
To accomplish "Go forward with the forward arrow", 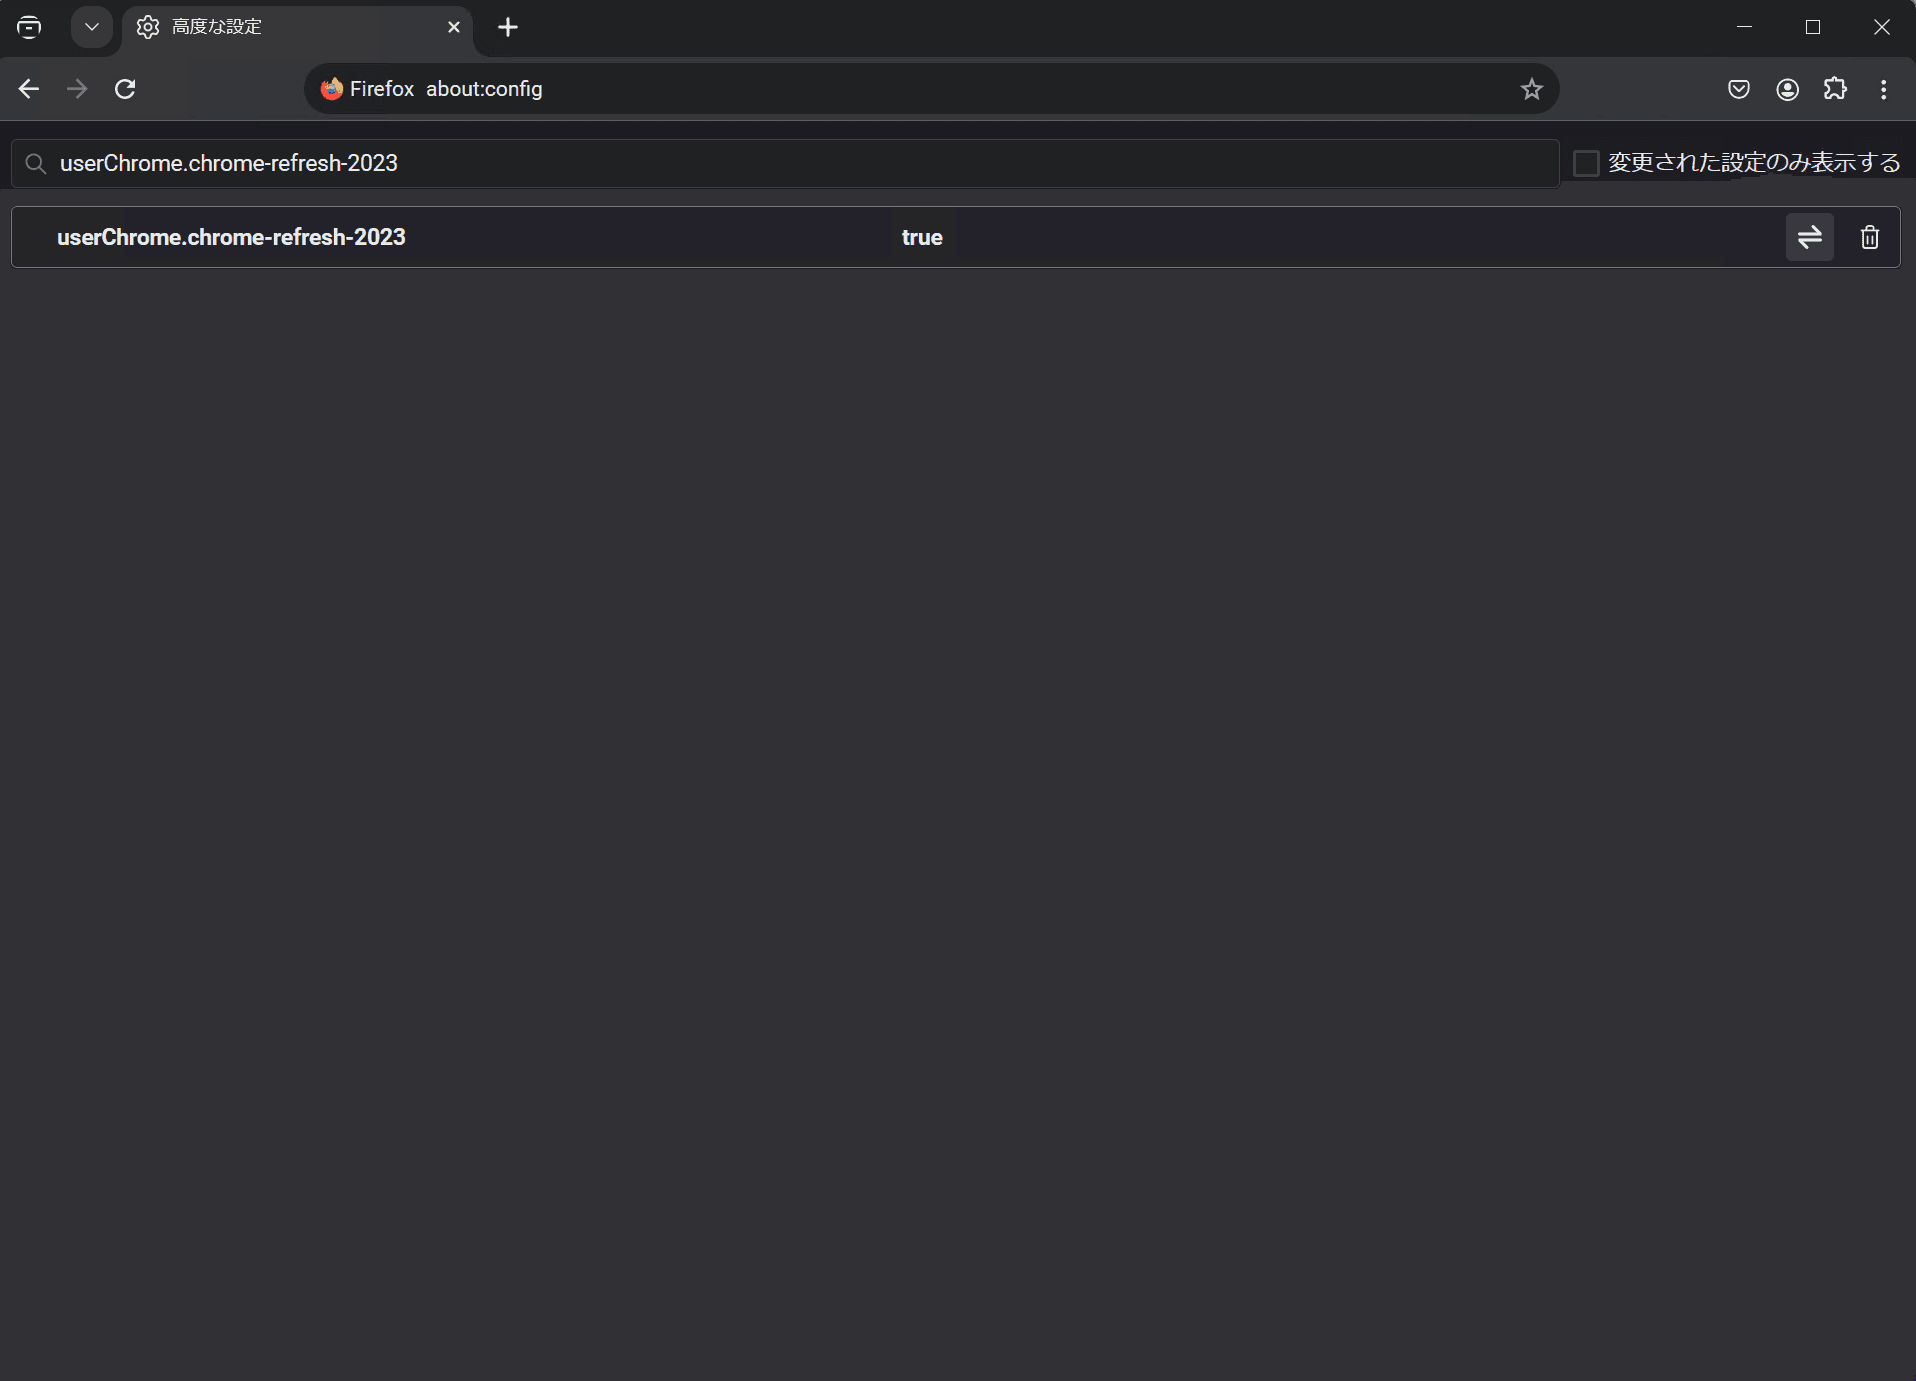I will coord(77,89).
